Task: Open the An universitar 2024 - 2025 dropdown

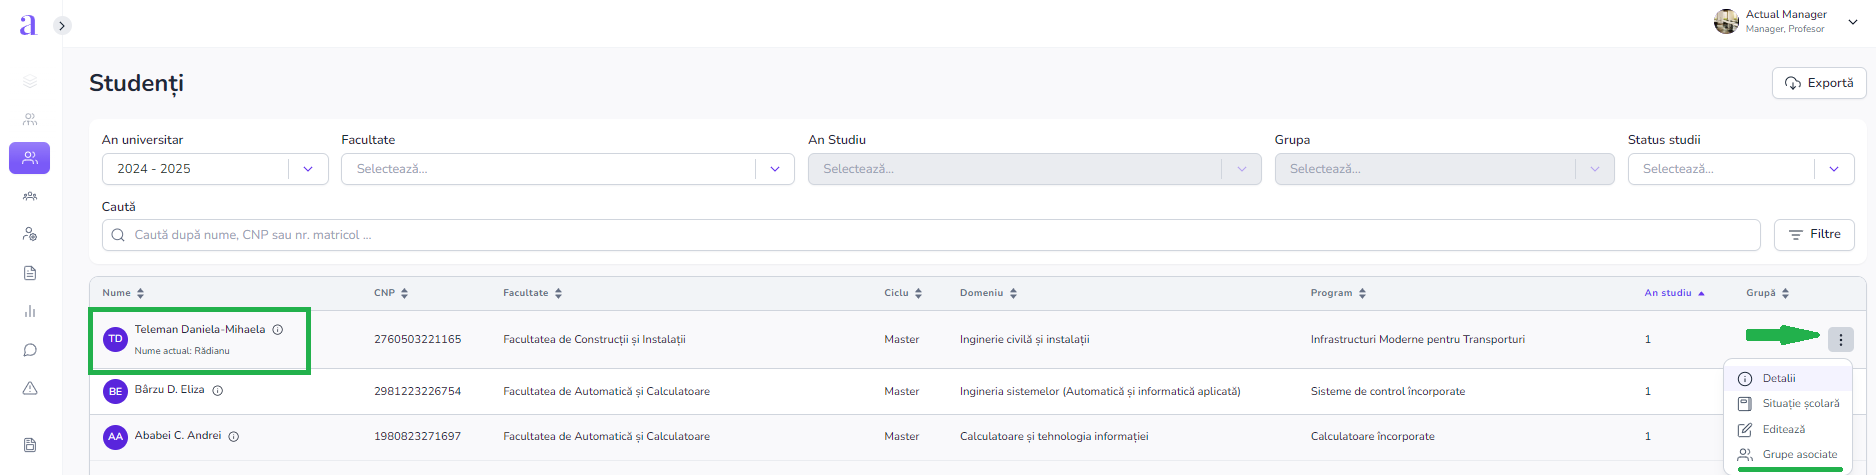Action: click(215, 169)
